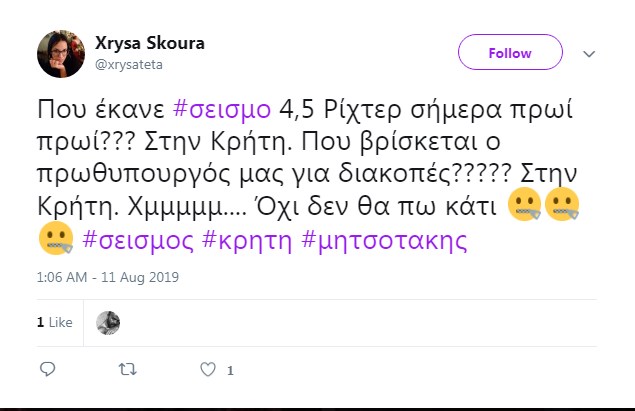Expand the tweet options chevron menu
Image resolution: width=635 pixels, height=411 pixels.
coord(589,54)
